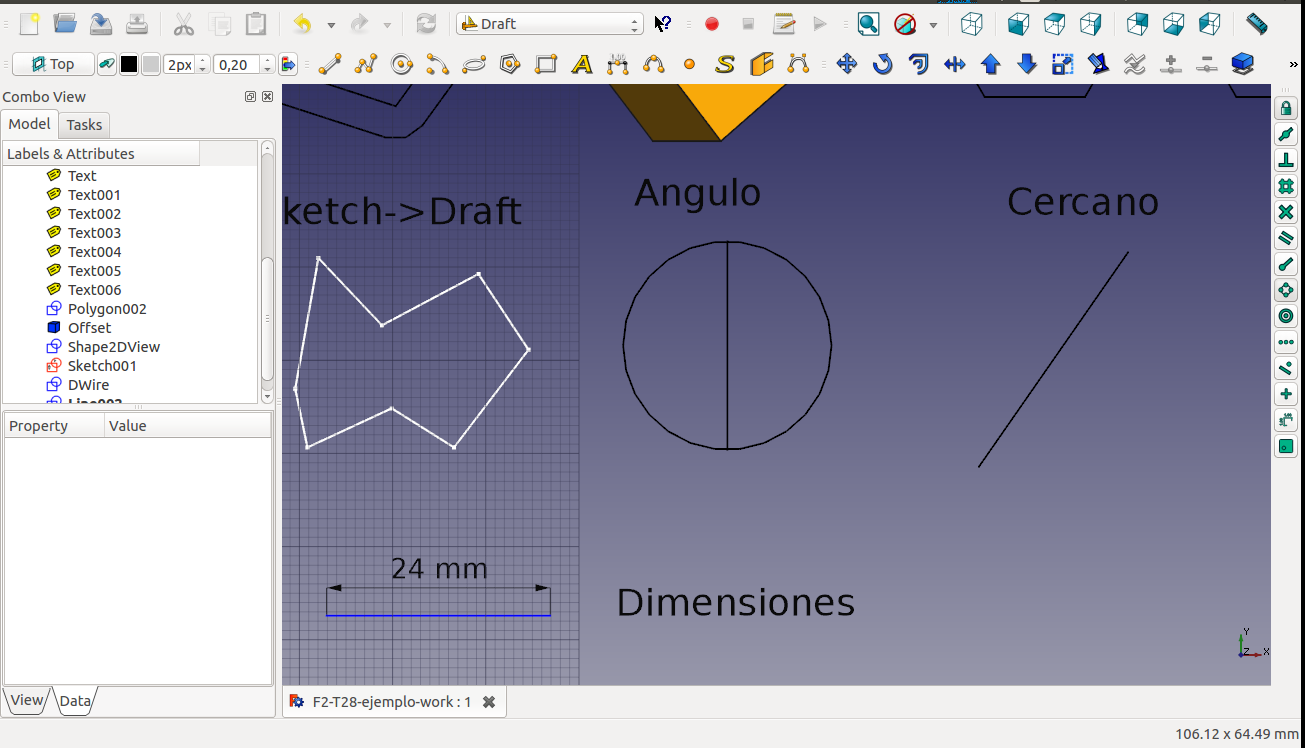Click the Move objects tool

(x=846, y=65)
